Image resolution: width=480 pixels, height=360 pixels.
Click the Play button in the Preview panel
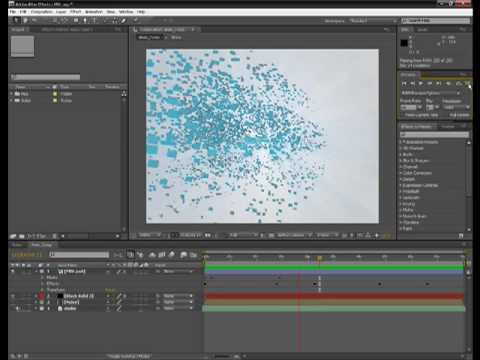421,83
